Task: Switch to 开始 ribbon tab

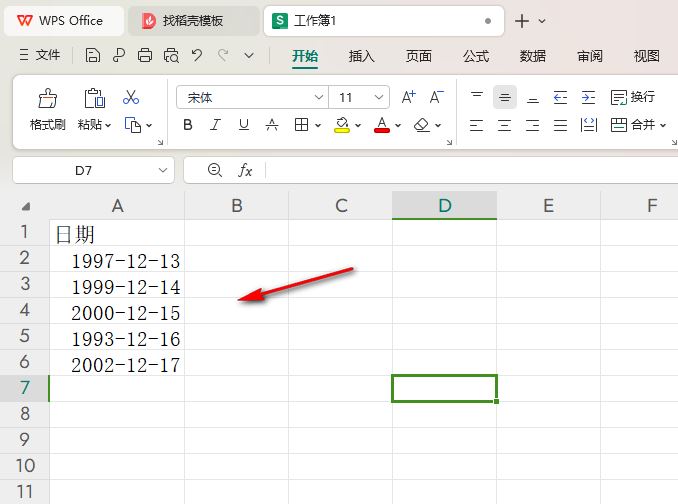Action: [305, 56]
